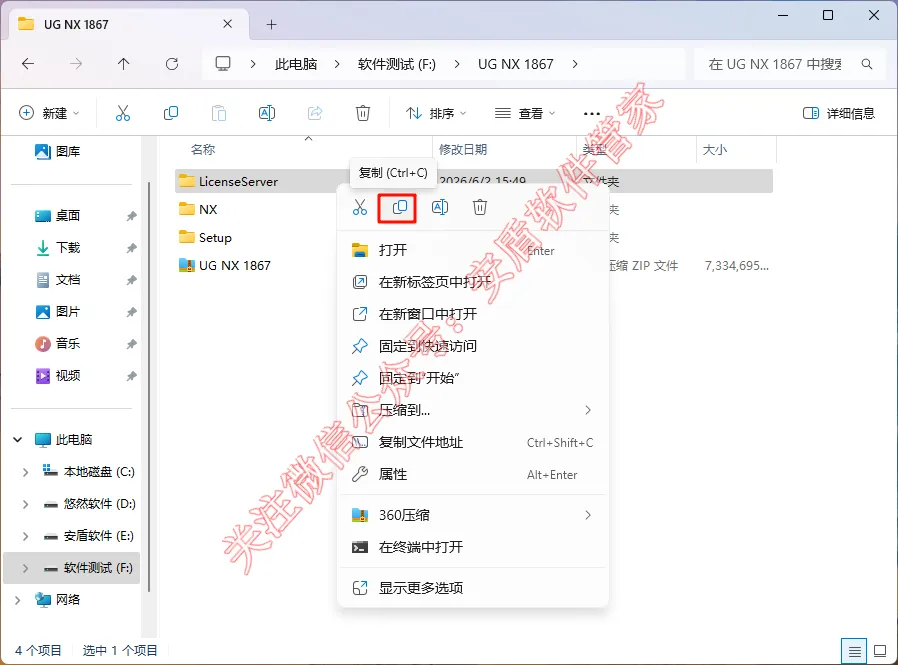898x665 pixels.
Task: Unpin 下载 from quick access
Action: pos(132,248)
